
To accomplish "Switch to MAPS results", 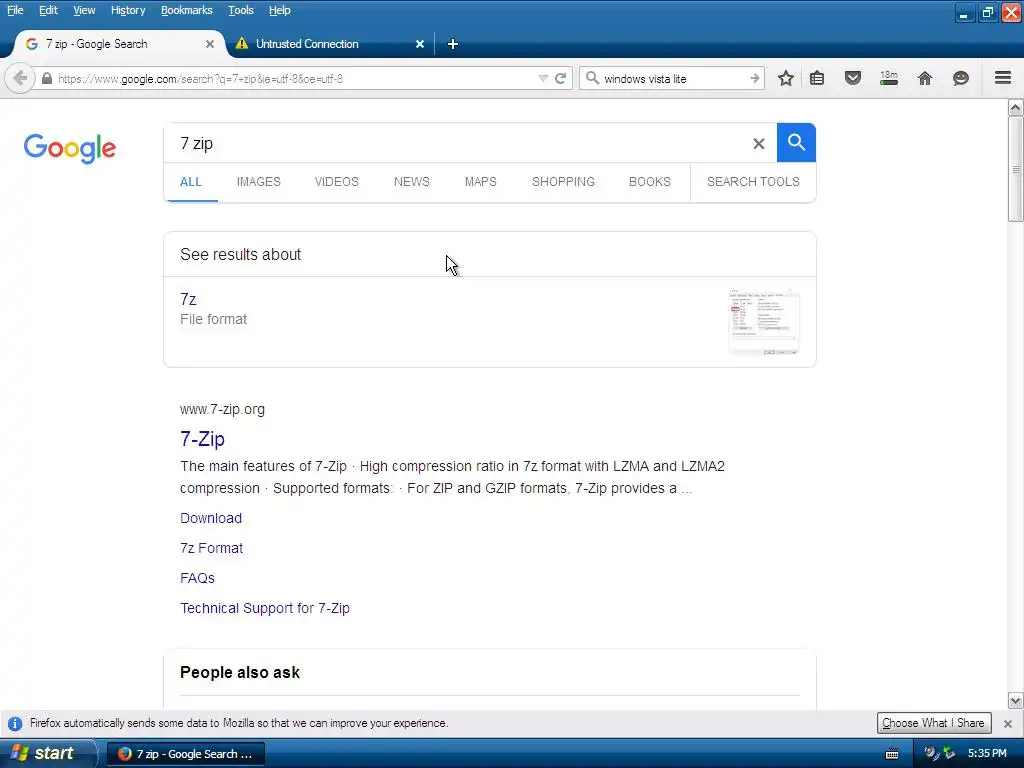I will coord(481,182).
